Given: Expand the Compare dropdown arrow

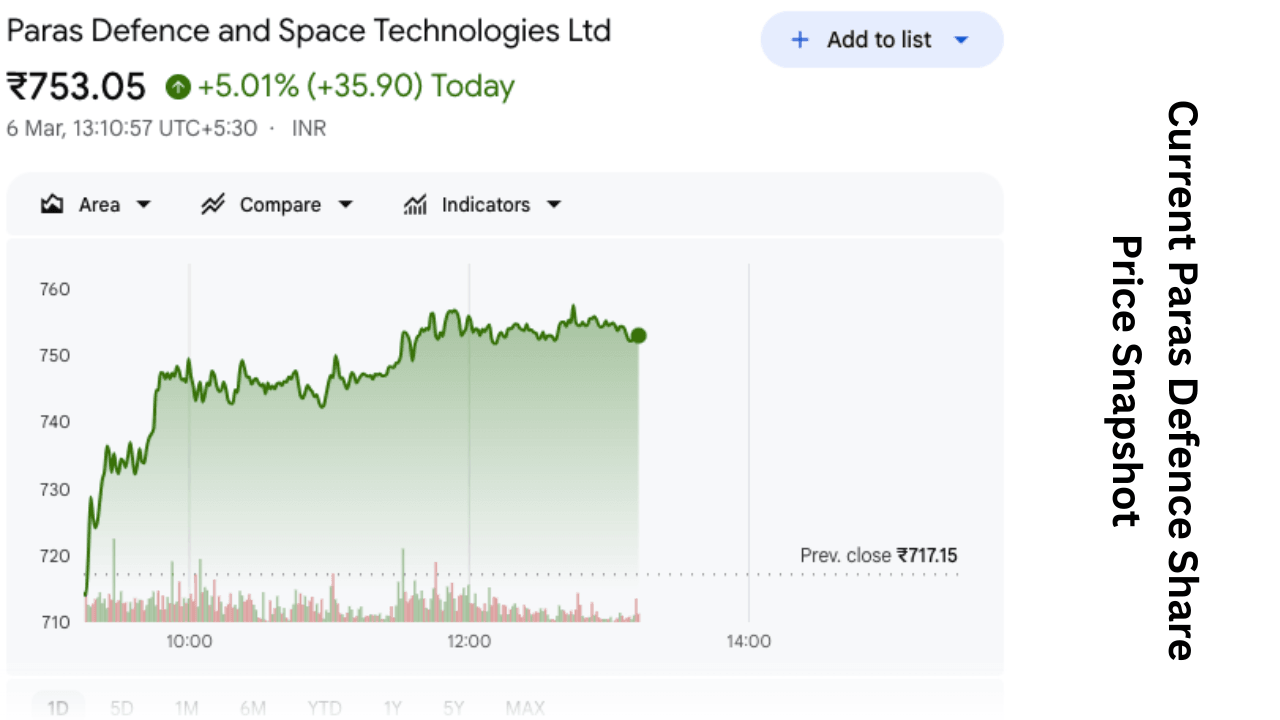Looking at the screenshot, I should pos(345,205).
